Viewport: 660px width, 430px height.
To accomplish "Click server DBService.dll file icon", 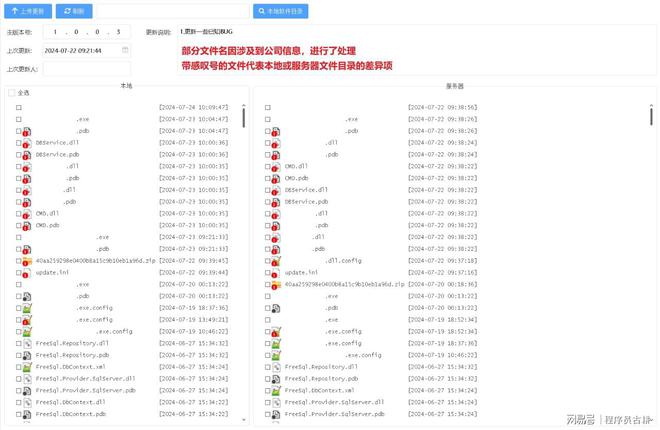I will coord(276,191).
